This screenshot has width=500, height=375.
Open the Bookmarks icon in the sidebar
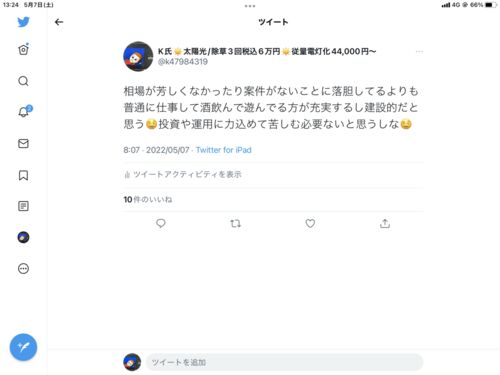(x=23, y=175)
